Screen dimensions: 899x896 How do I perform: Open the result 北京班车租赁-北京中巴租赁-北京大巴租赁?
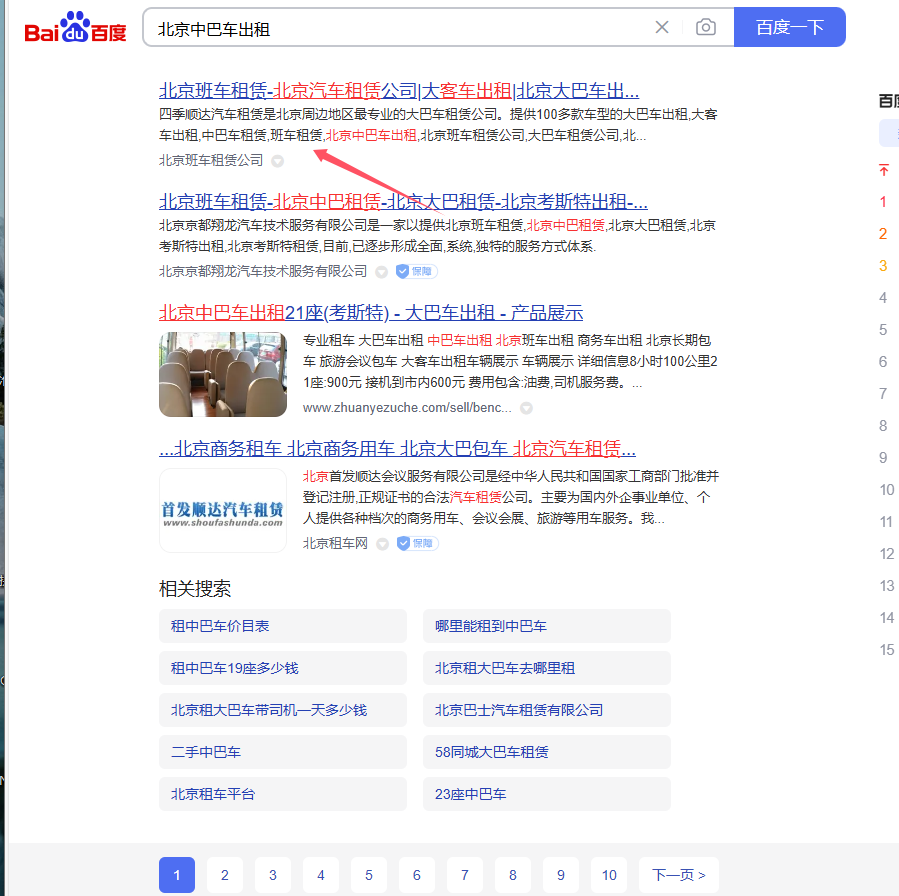pos(403,202)
